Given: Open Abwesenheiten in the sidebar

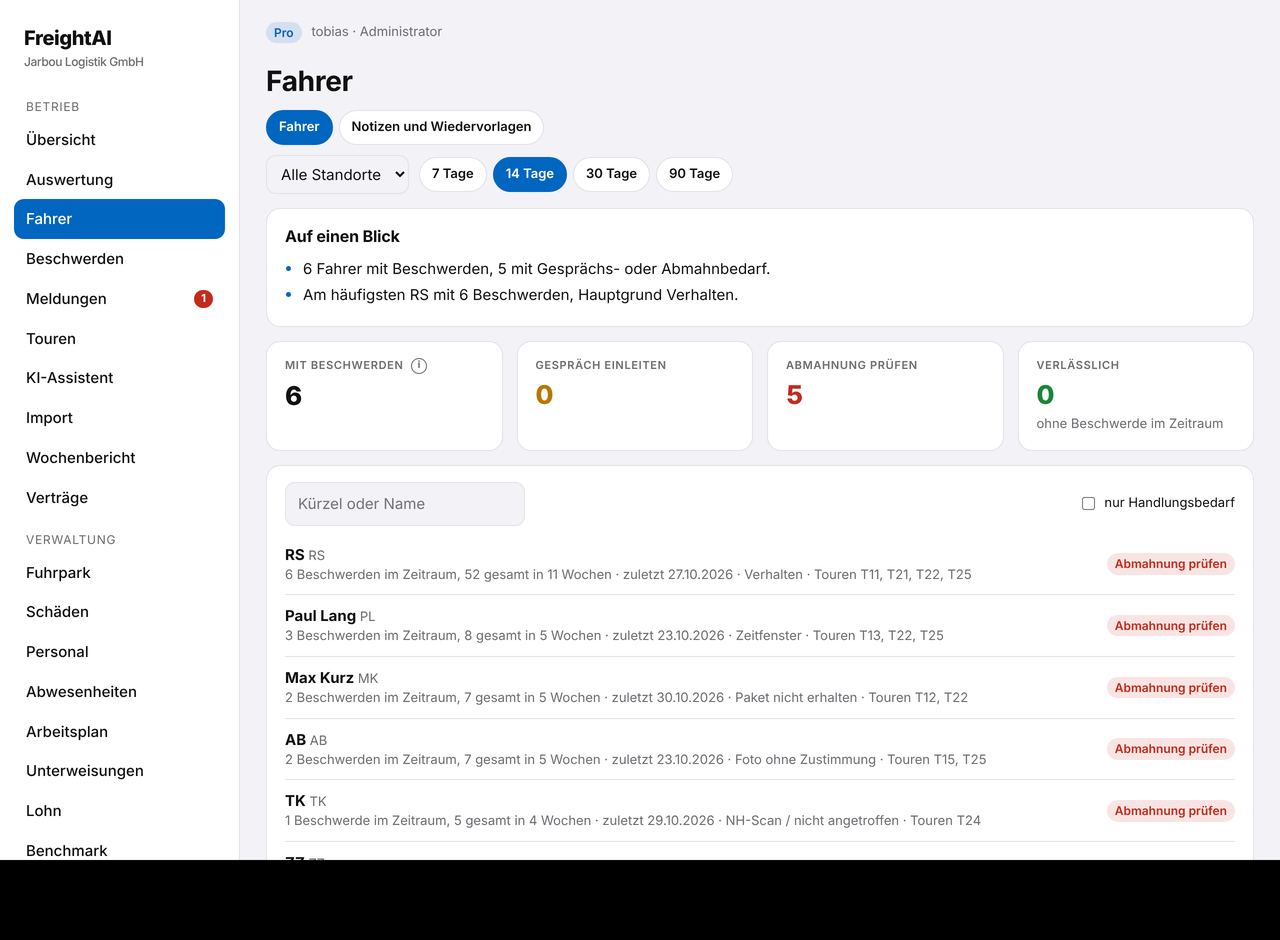Looking at the screenshot, I should click(x=119, y=692).
